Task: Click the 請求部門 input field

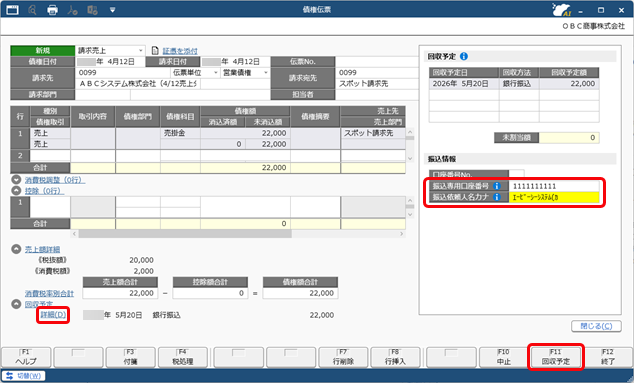Action: coord(103,94)
